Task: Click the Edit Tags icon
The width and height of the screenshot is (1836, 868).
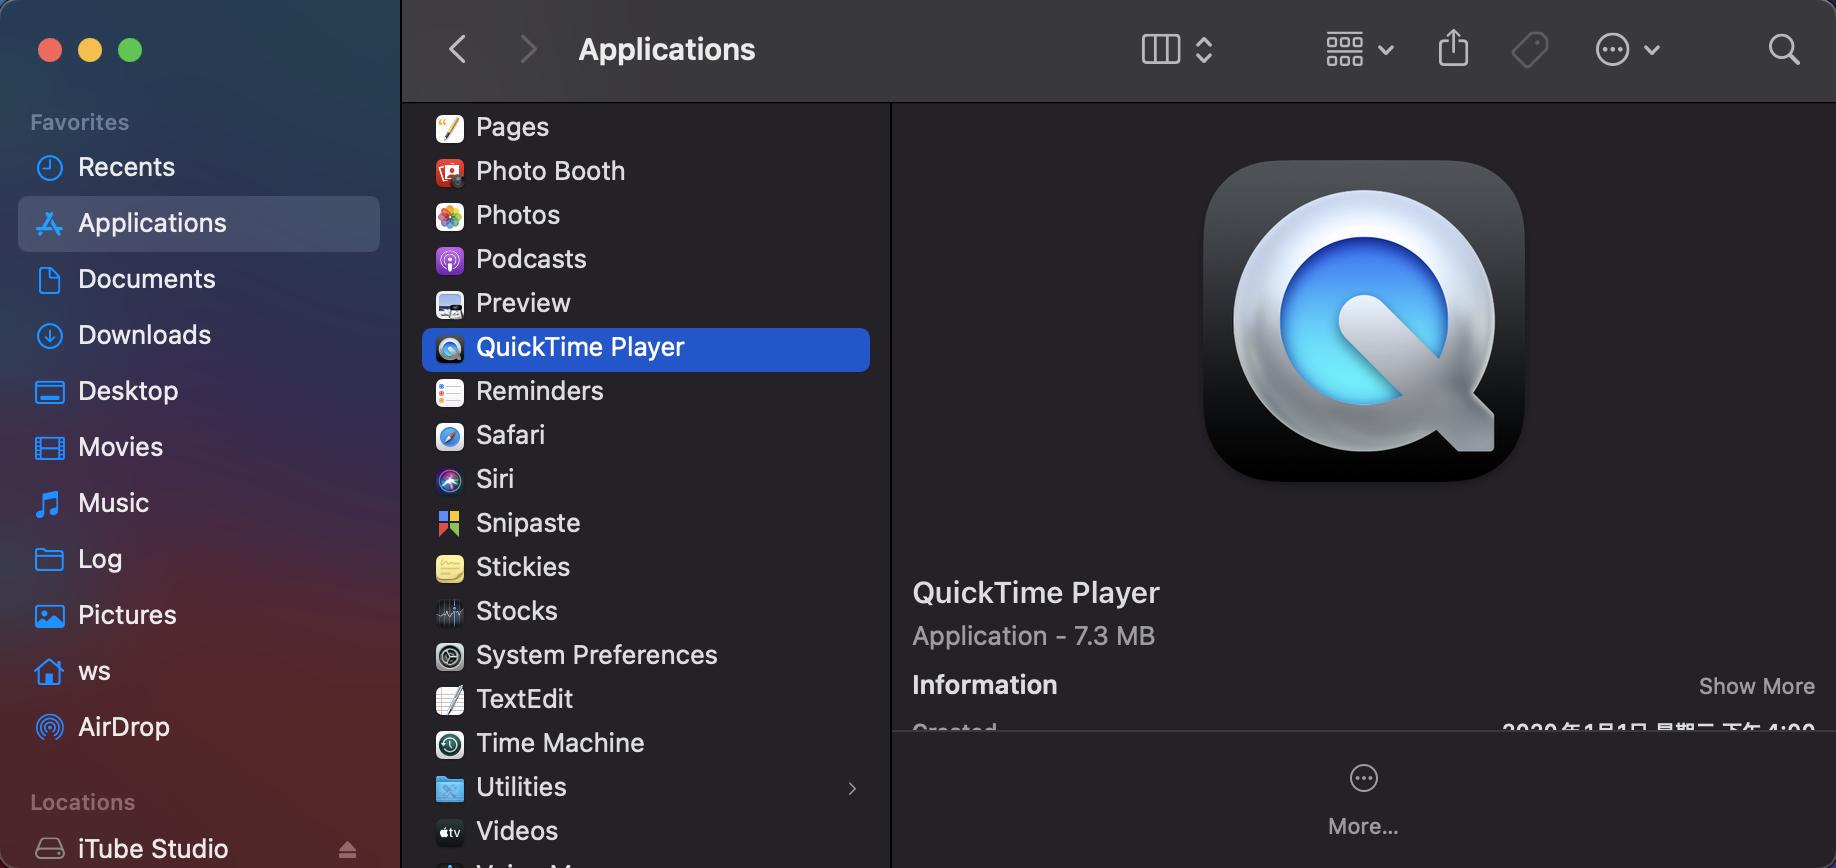Action: [x=1529, y=49]
